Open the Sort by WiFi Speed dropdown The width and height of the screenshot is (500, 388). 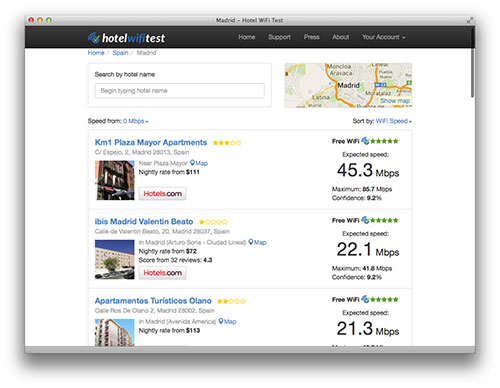(394, 121)
